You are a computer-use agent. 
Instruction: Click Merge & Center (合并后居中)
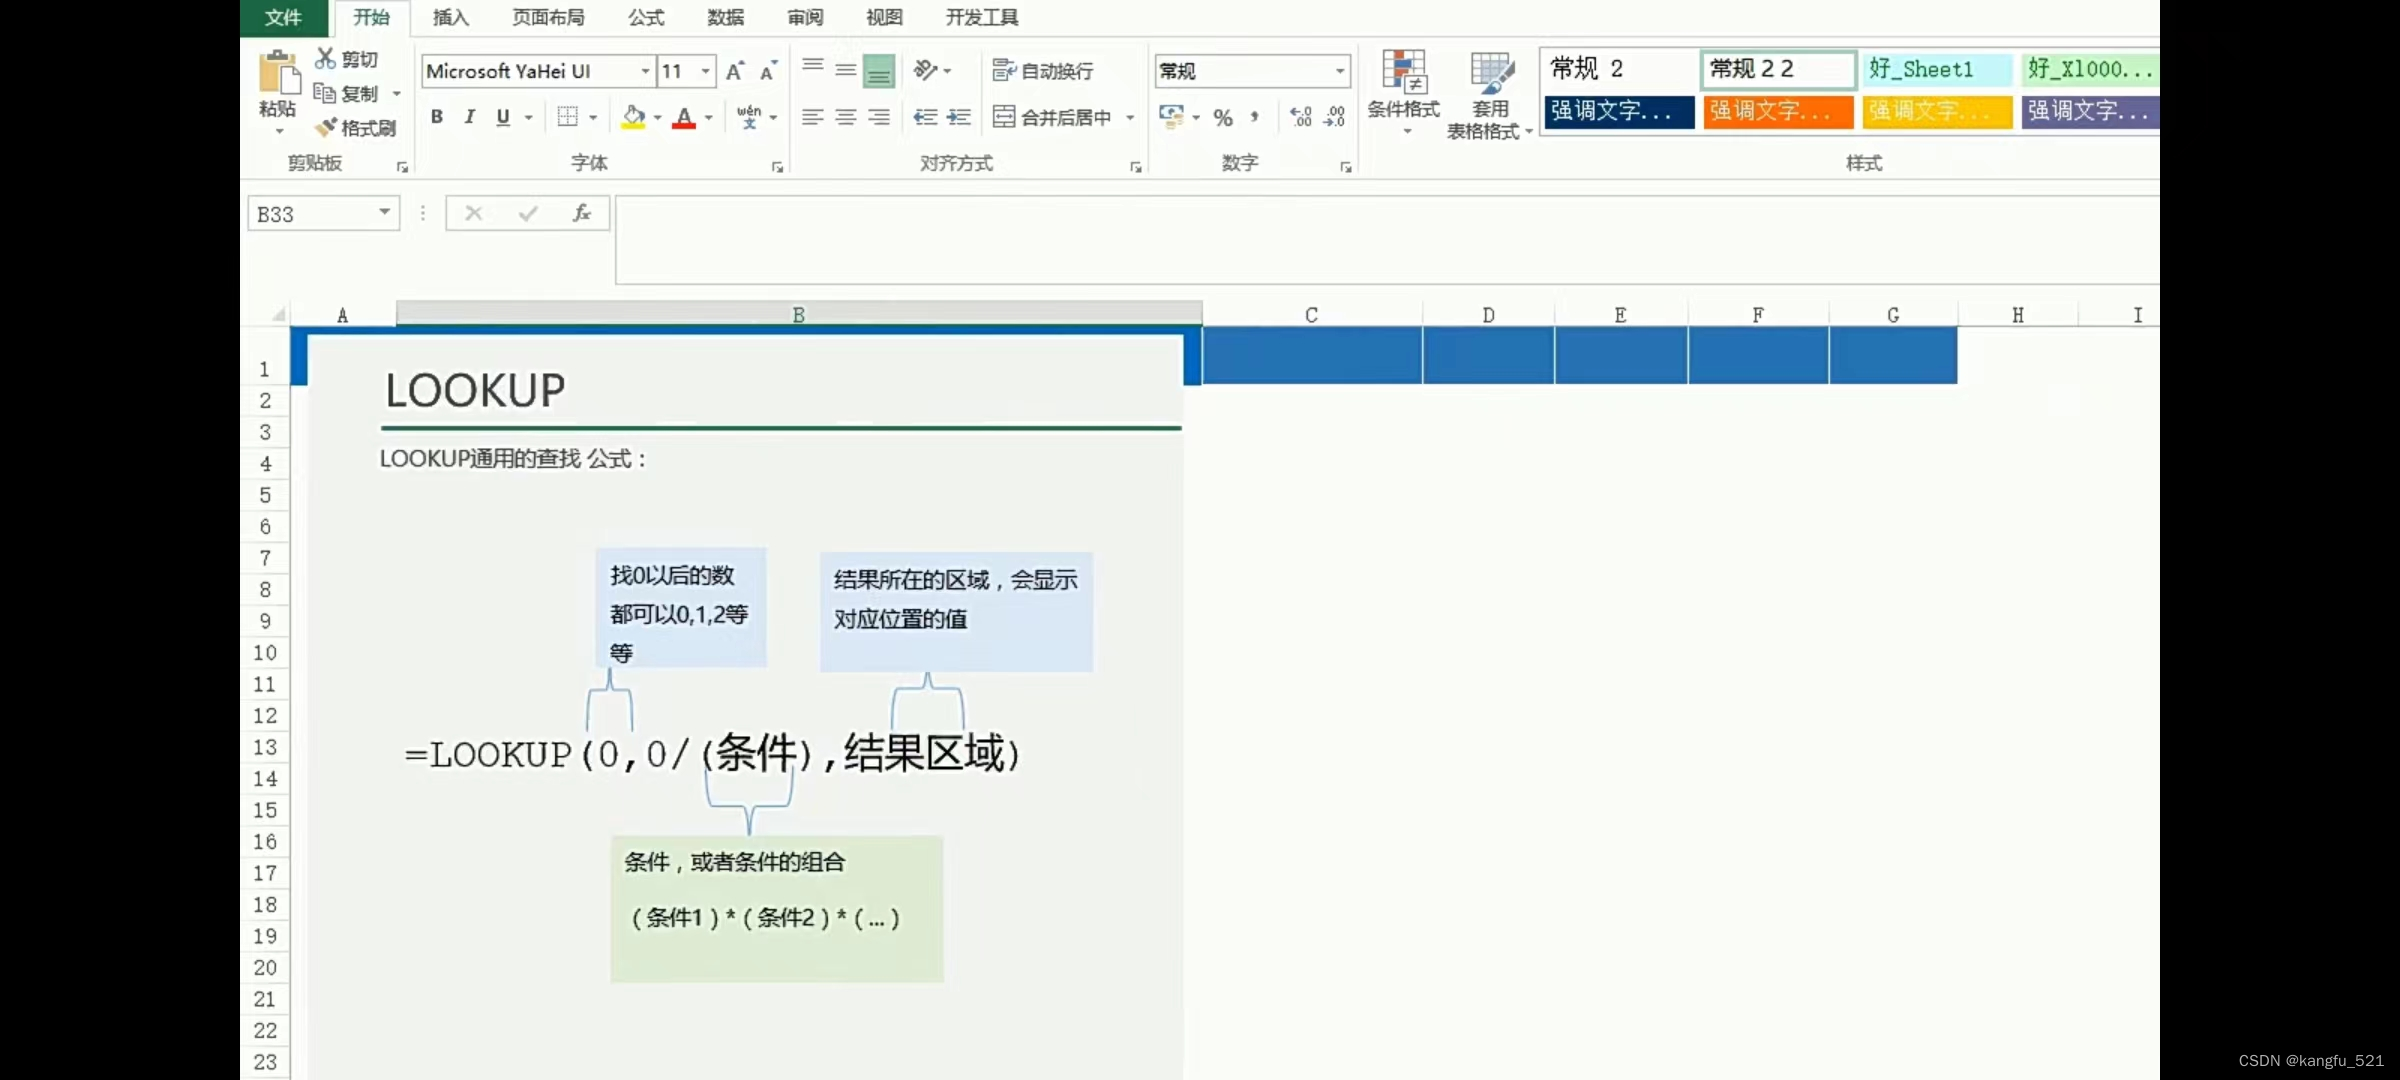point(1052,117)
